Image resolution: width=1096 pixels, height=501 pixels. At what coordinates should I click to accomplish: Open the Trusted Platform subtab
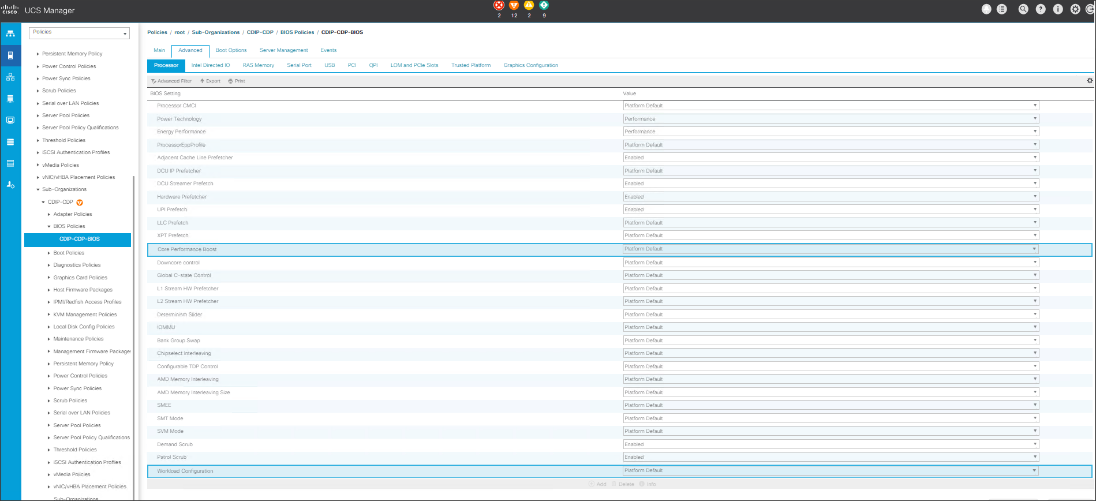[x=471, y=65]
